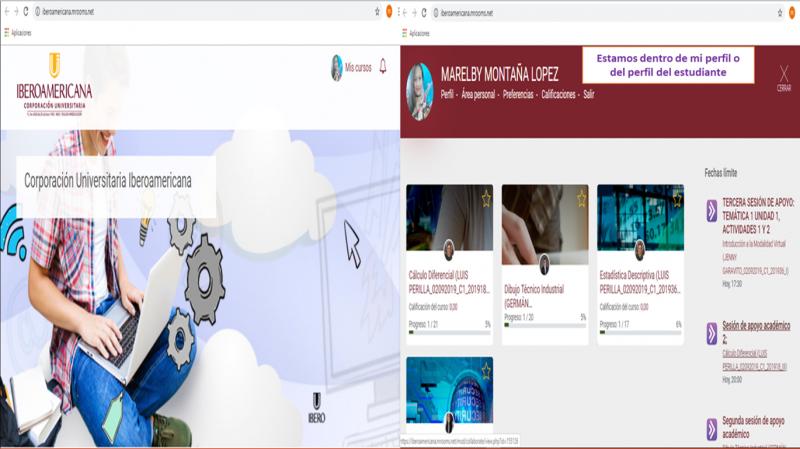Click the notification bell in left window
The width and height of the screenshot is (800, 449).
383,66
